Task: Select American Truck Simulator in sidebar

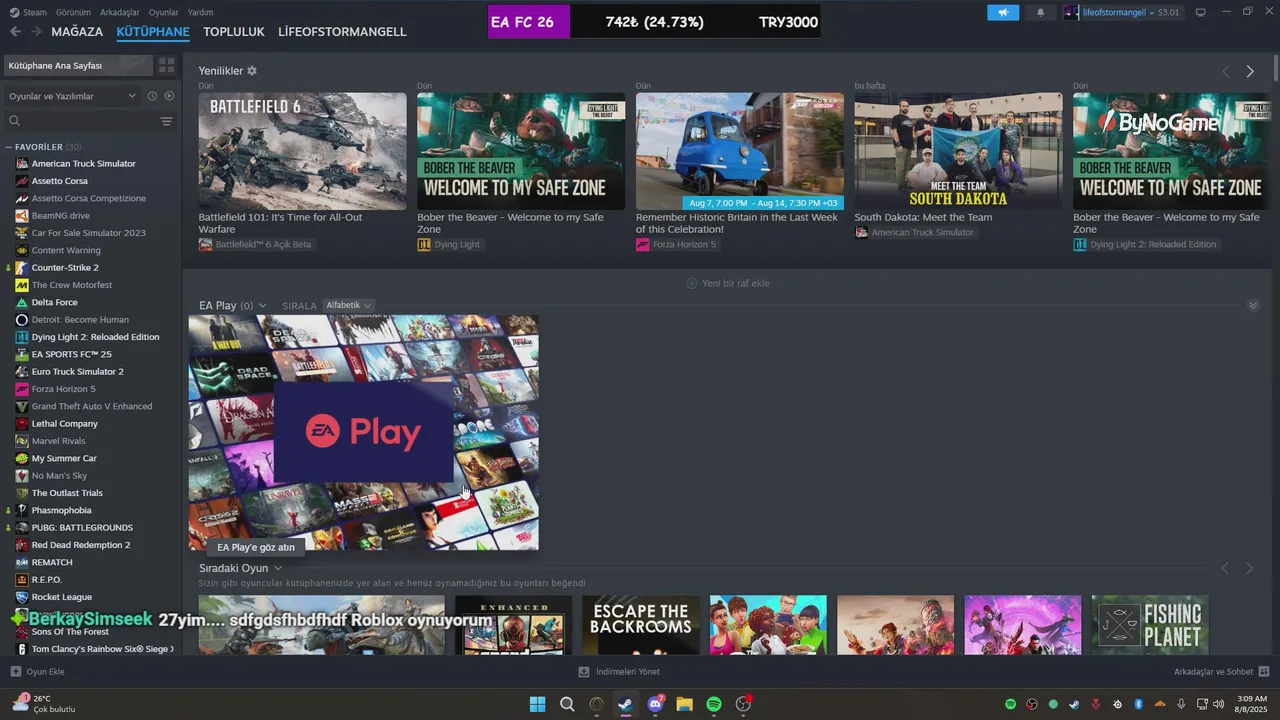Action: point(84,163)
